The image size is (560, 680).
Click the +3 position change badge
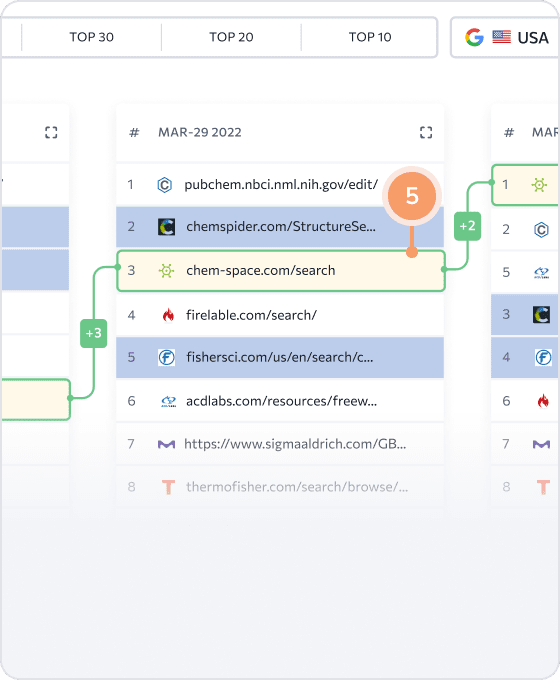click(94, 333)
